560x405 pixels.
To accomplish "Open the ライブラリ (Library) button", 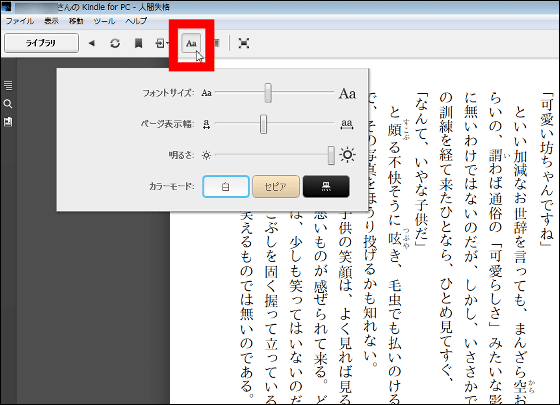I will pyautogui.click(x=41, y=43).
